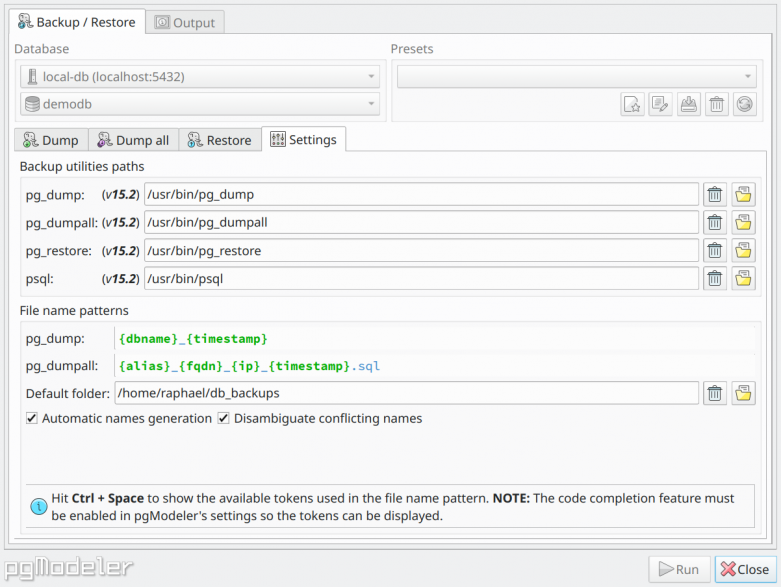Click the Run button
Viewport: 781px width, 587px height.
679,569
